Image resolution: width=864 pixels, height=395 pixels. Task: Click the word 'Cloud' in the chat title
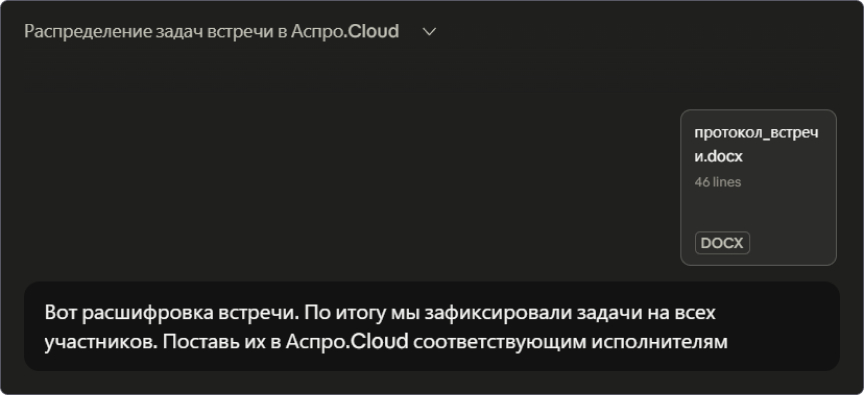(x=374, y=31)
